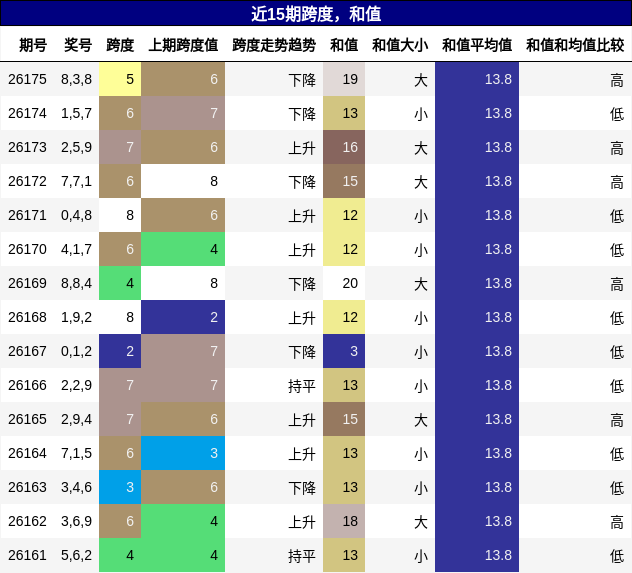
Task: Click period number 26167
Action: (27, 351)
